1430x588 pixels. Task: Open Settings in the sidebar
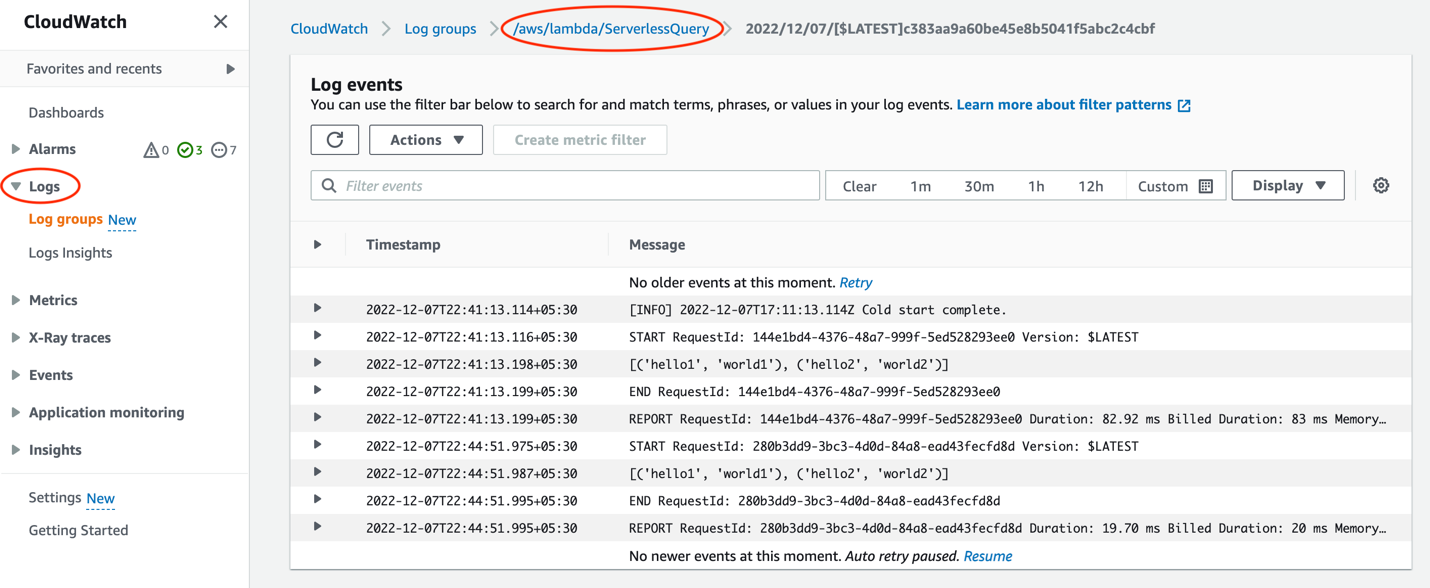[55, 497]
